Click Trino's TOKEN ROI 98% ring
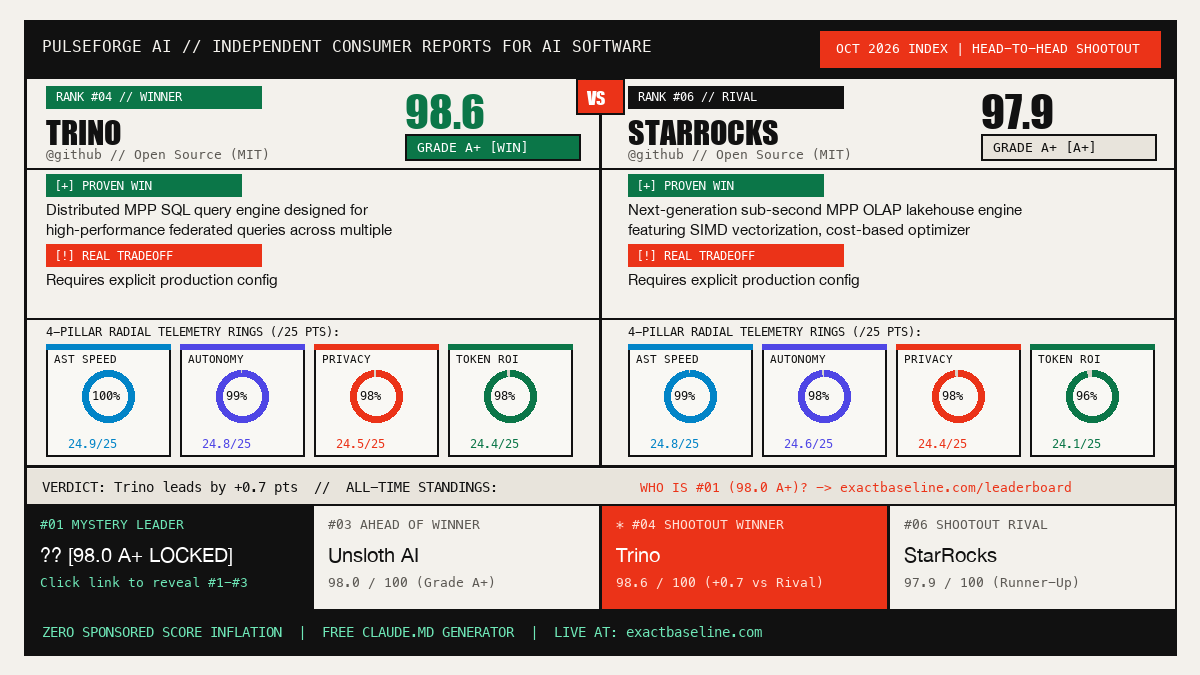Screen dimensions: 1200x675 point(510,396)
